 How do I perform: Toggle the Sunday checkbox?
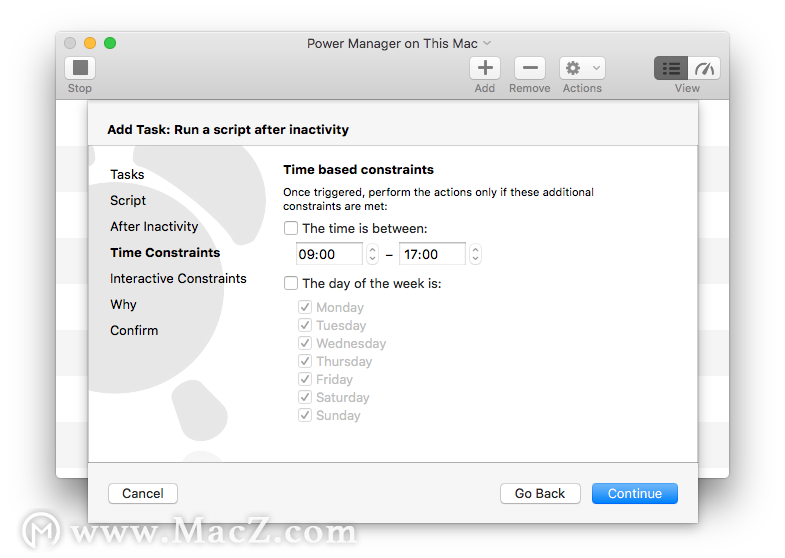[305, 415]
